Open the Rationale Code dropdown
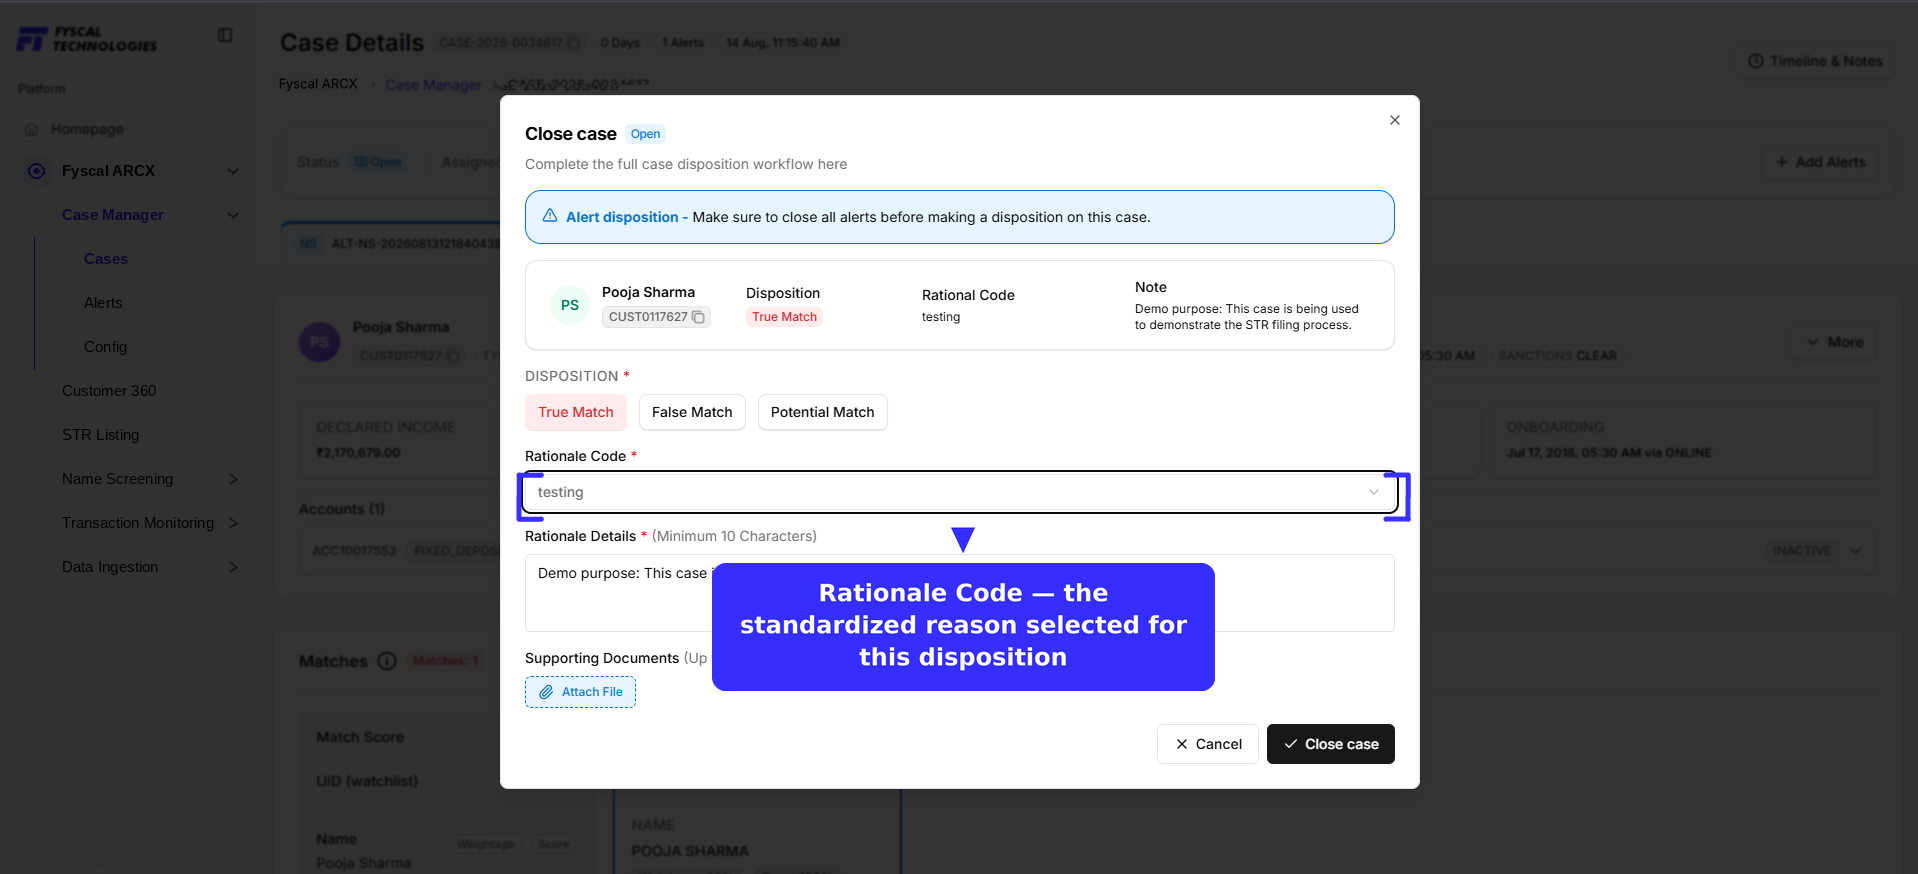1918x874 pixels. click(x=960, y=492)
